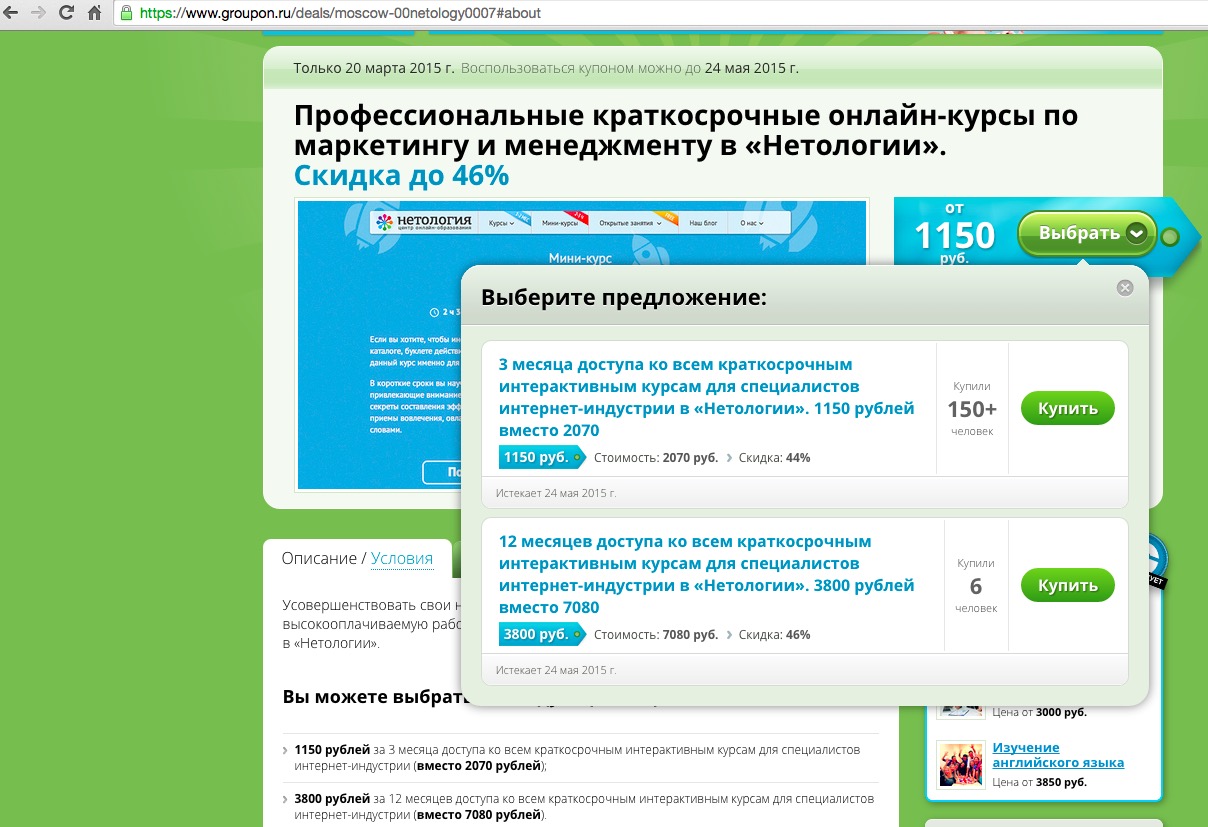Click the 'Скидка до 46%' headline
This screenshot has width=1208, height=827.
(401, 176)
